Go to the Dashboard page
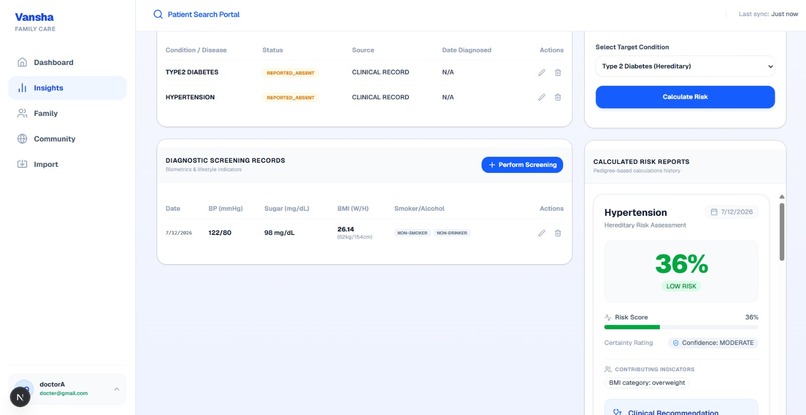Screen dimensions: 806x415 click(67, 62)
